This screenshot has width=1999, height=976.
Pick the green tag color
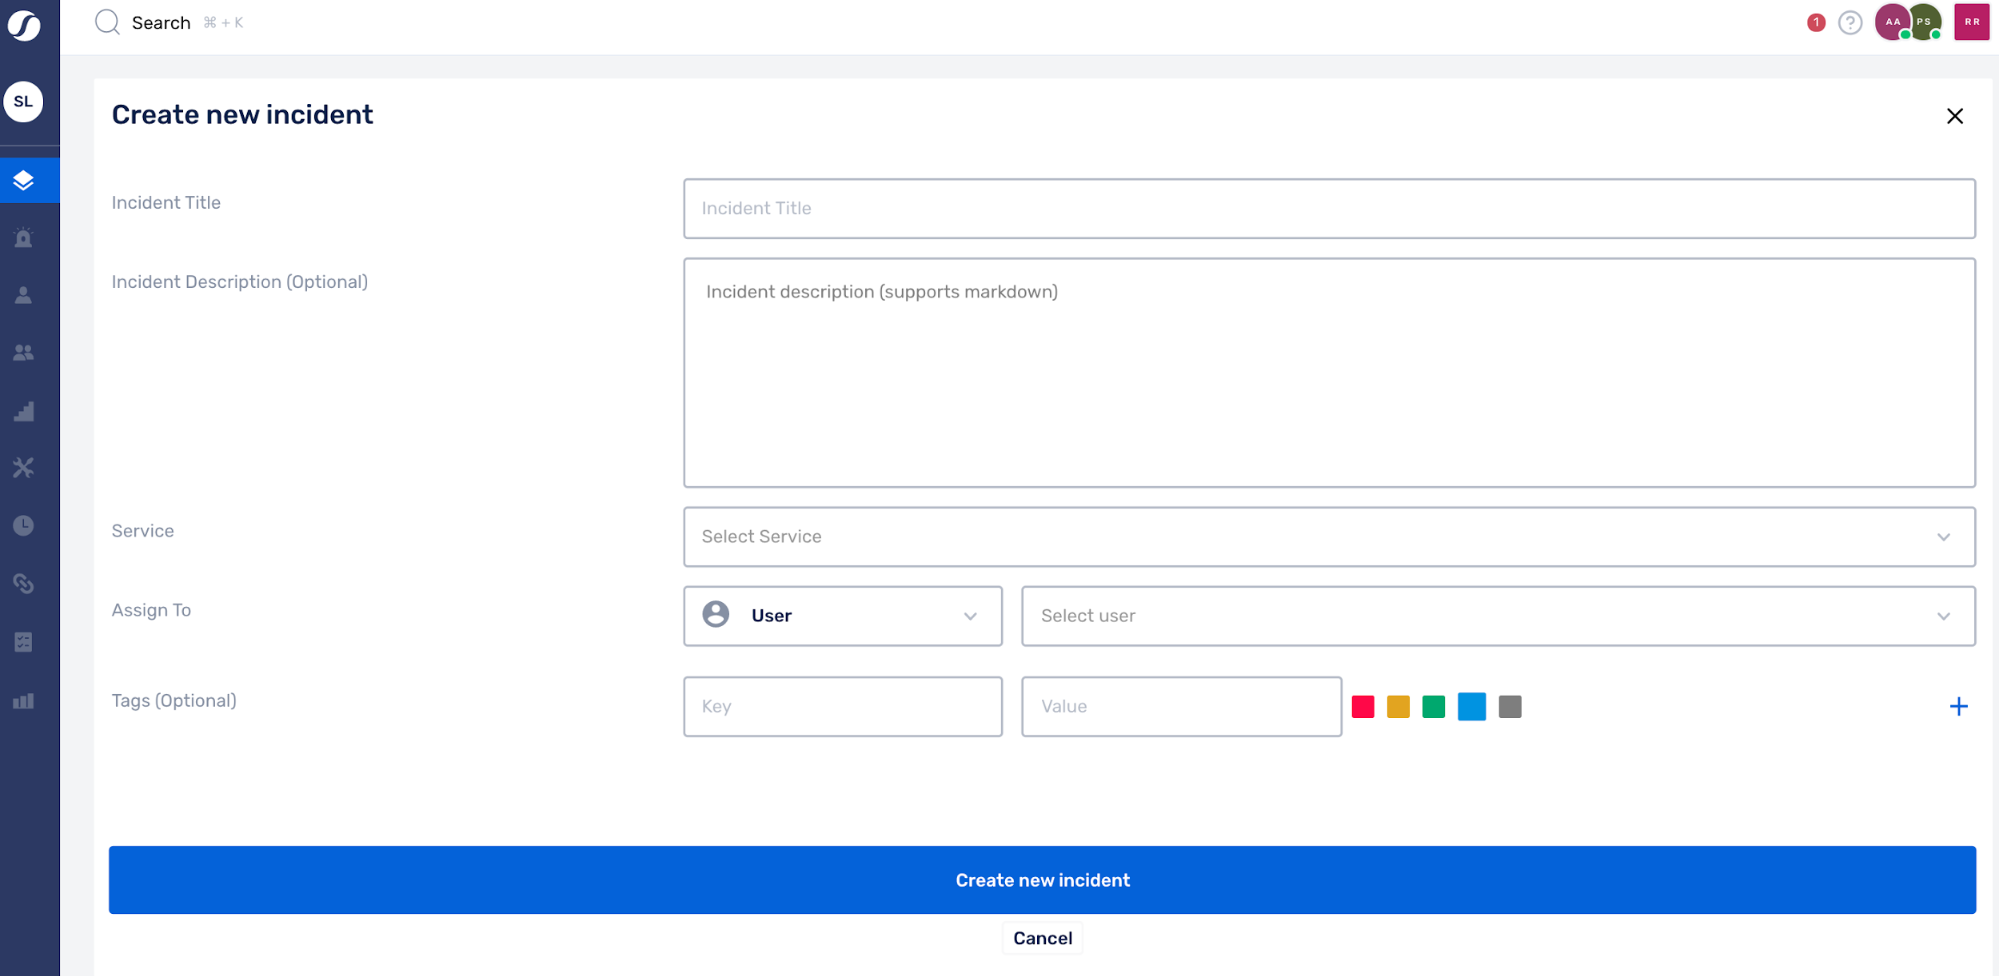pyautogui.click(x=1433, y=707)
